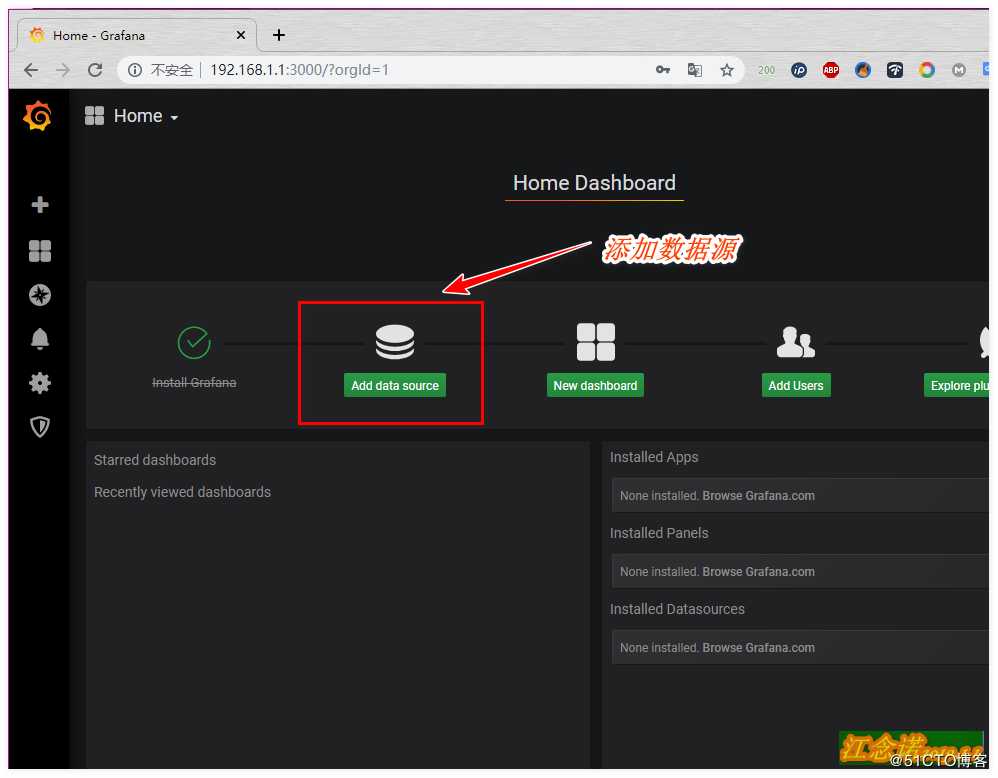Open Browse Grafana.com under Installed Datasources

758,647
